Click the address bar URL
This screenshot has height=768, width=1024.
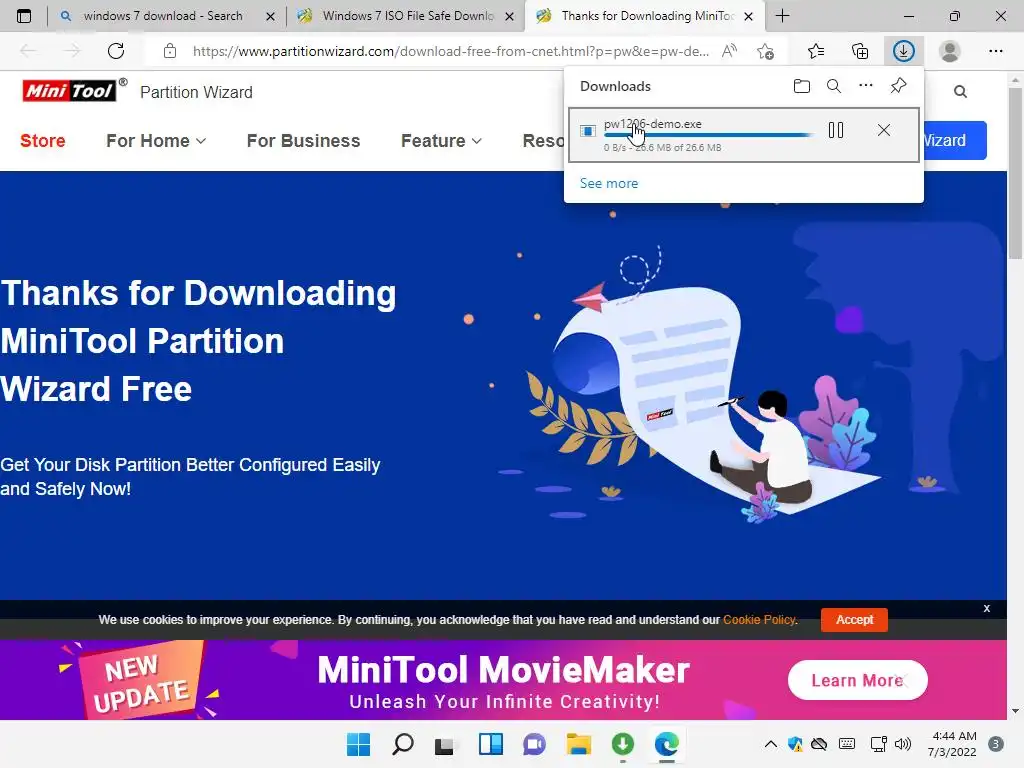point(451,51)
